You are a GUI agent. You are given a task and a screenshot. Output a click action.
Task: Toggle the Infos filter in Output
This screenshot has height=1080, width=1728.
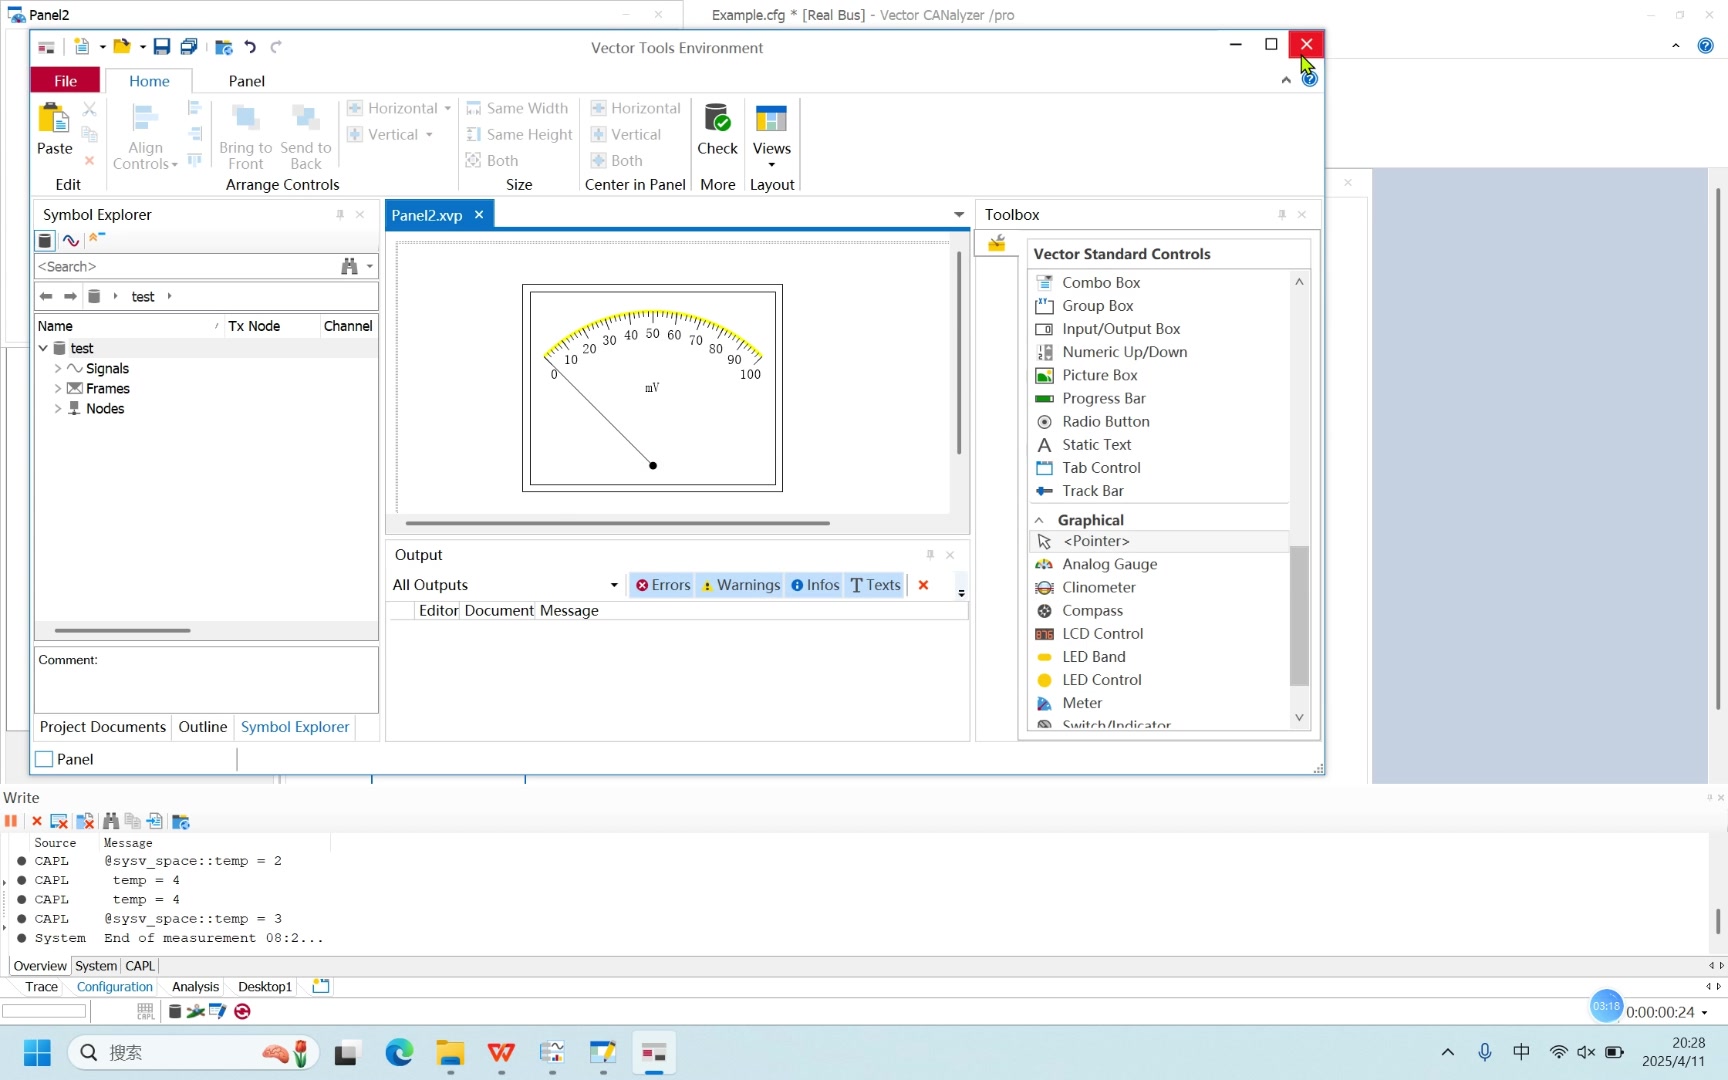pos(815,585)
